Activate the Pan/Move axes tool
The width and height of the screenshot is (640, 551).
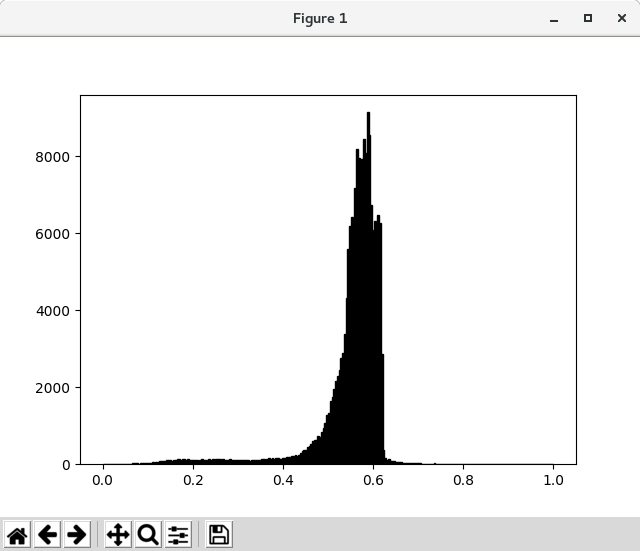118,534
